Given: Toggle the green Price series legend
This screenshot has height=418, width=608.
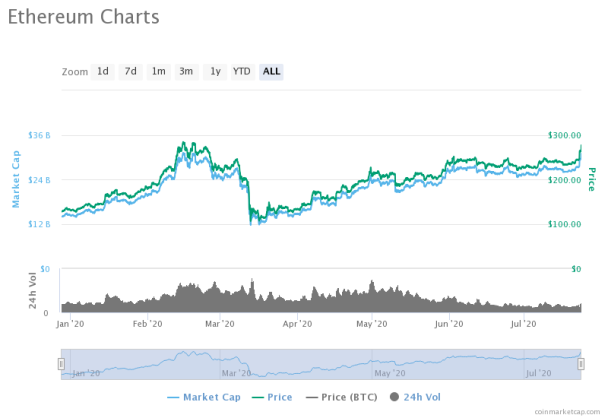Looking at the screenshot, I should point(272,397).
